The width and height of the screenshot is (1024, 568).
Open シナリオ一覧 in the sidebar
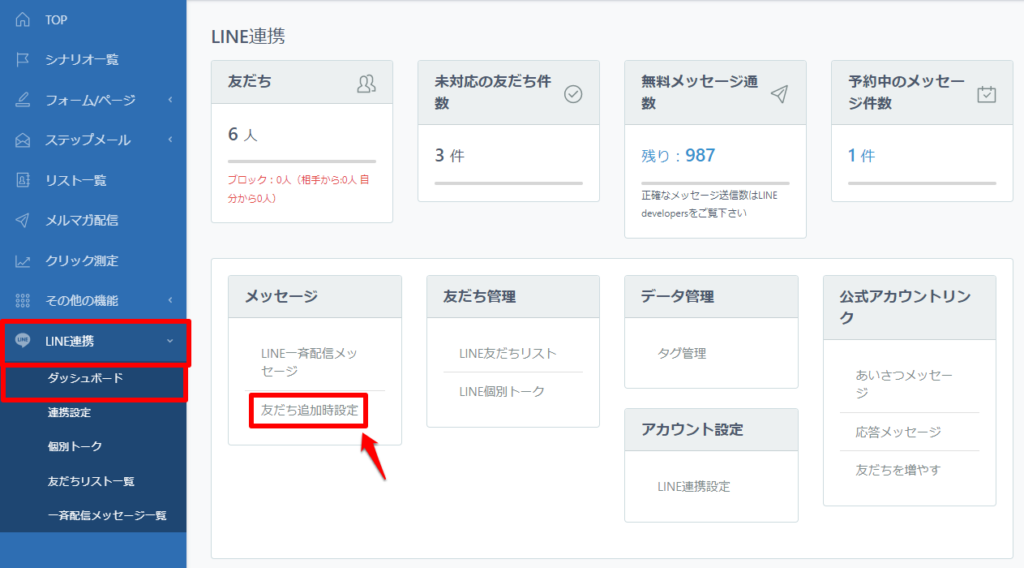click(x=82, y=60)
